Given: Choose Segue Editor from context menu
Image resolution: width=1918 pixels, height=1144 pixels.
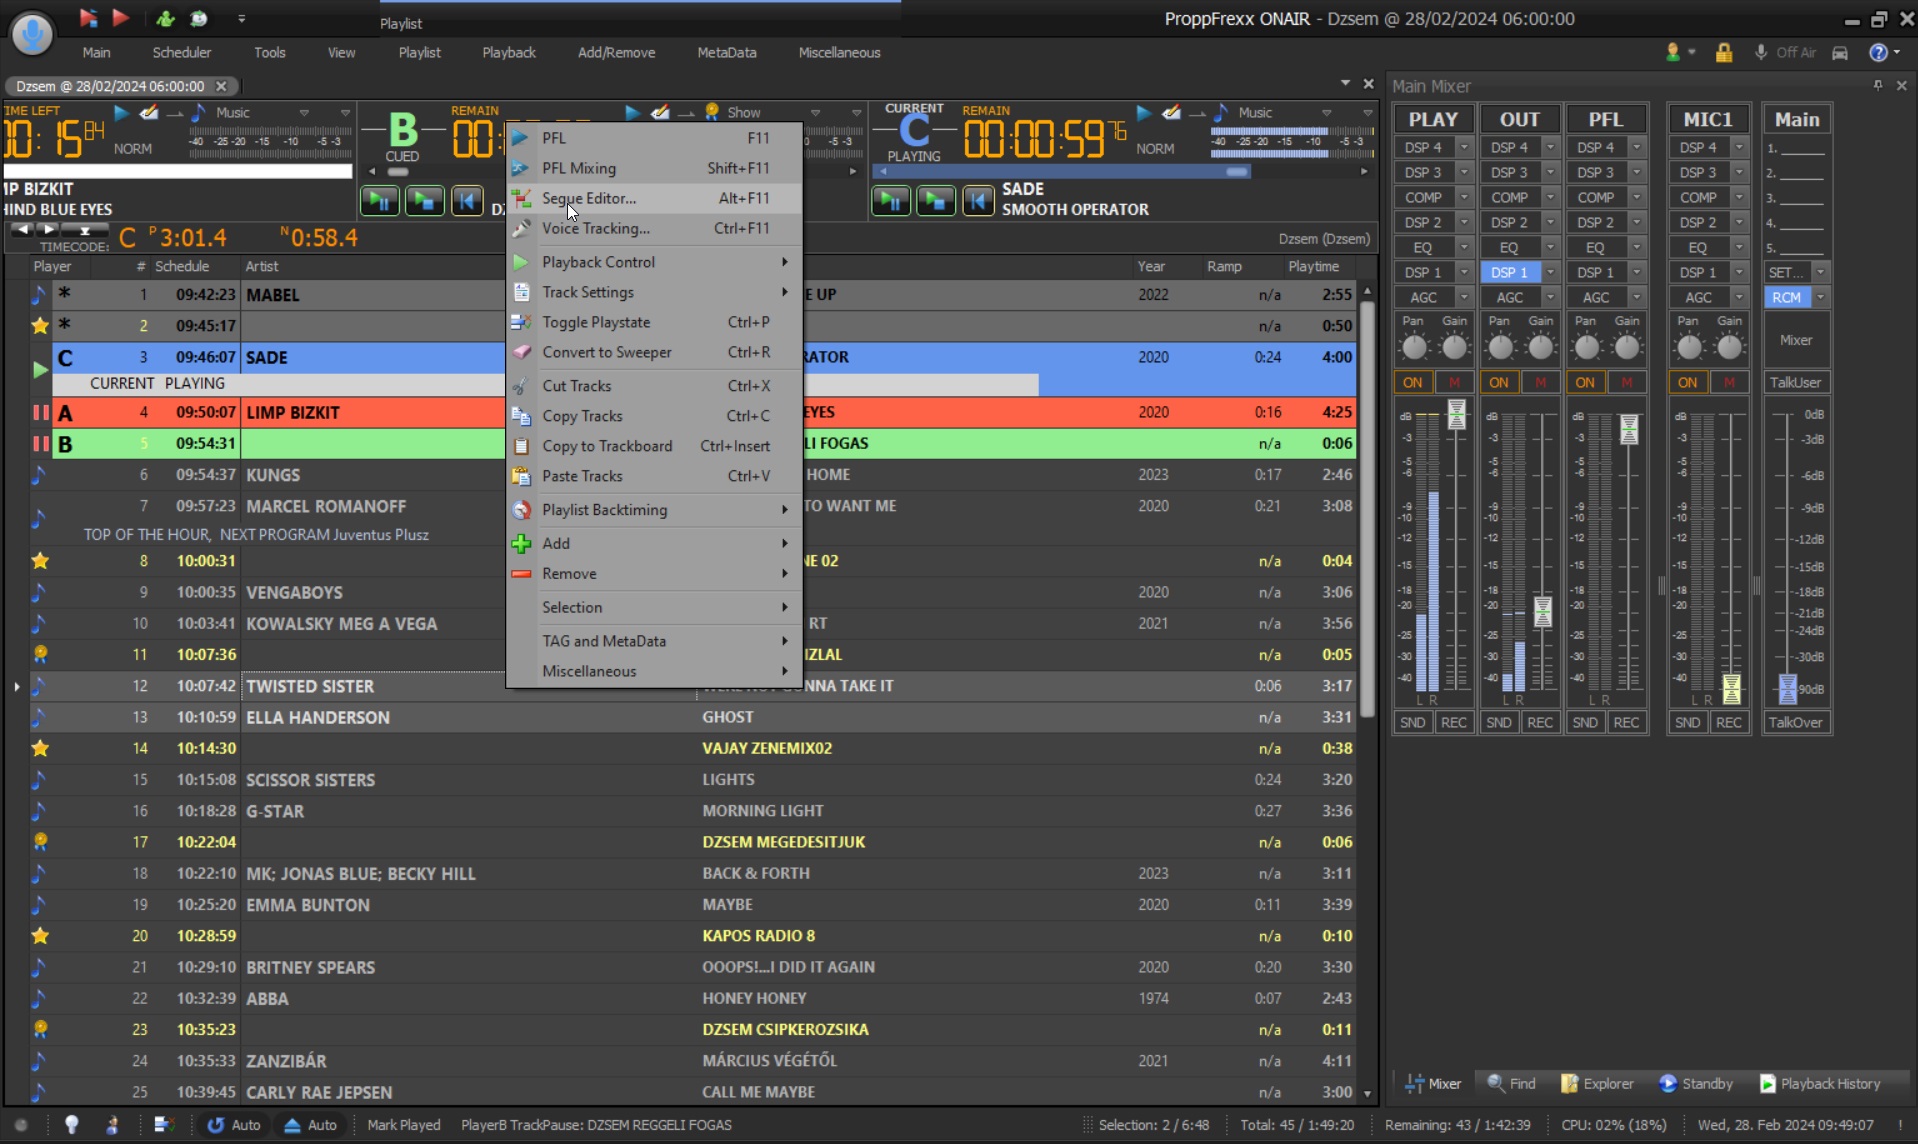Looking at the screenshot, I should pyautogui.click(x=589, y=198).
